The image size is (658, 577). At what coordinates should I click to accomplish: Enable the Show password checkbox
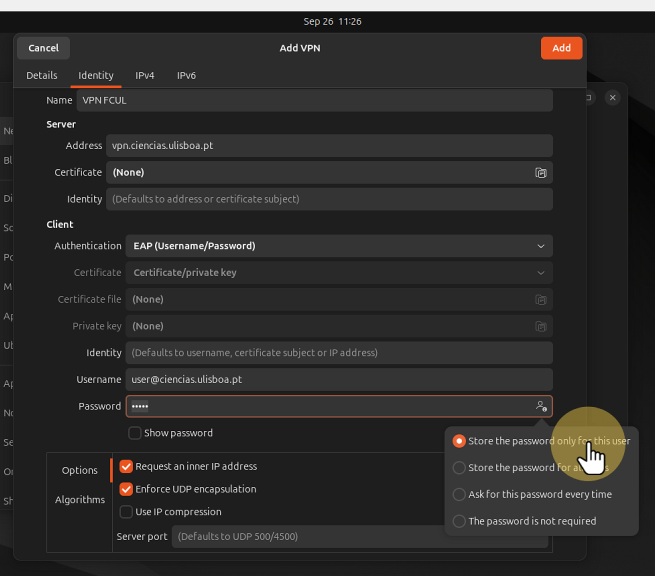[135, 434]
